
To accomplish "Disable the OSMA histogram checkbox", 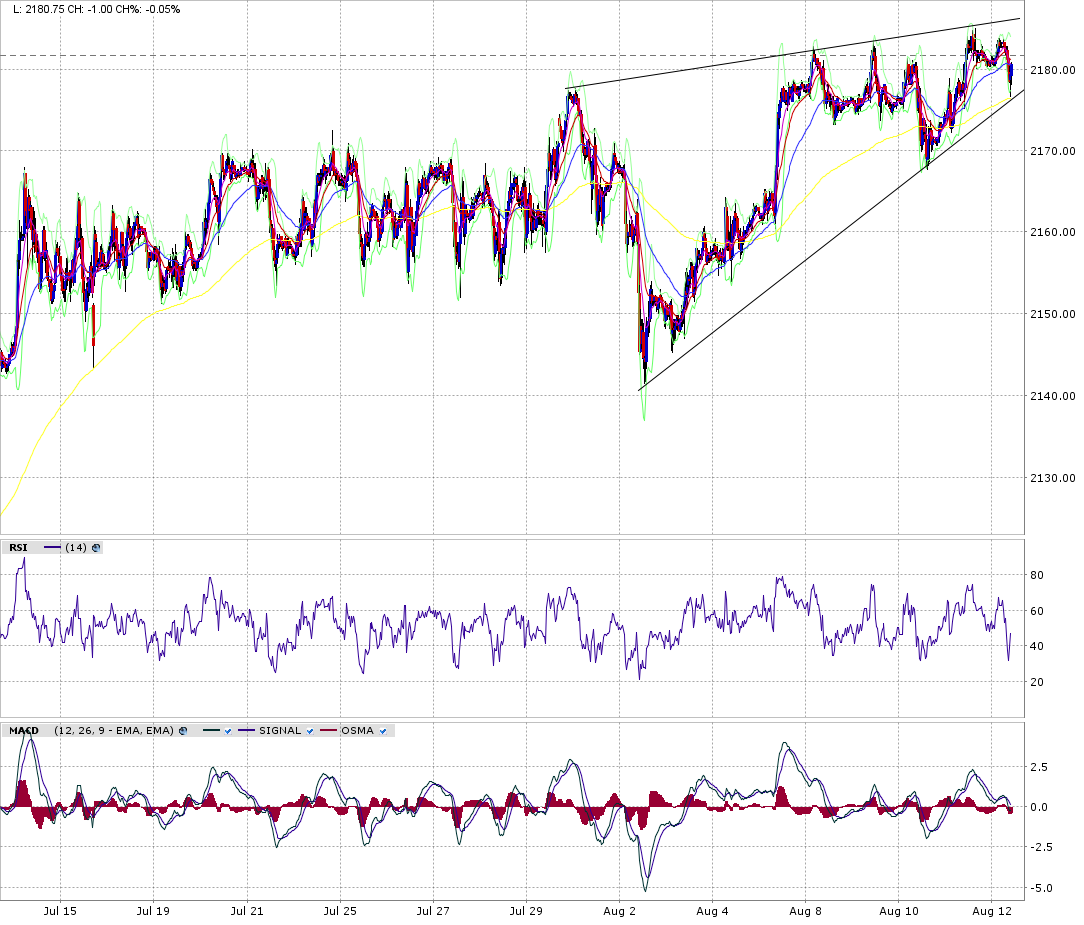I will 383,731.
